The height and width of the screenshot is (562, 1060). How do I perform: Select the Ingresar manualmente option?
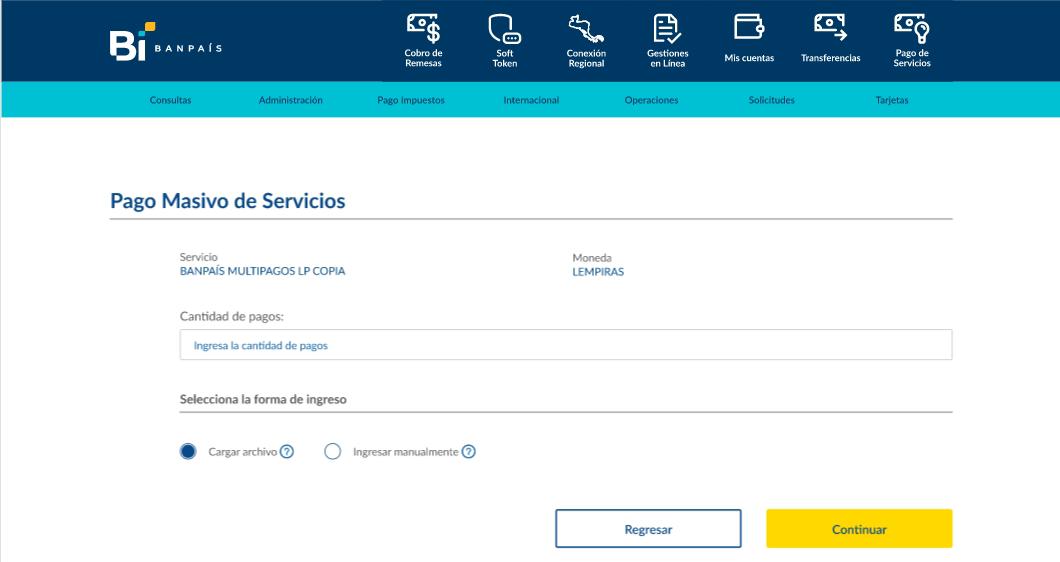pyautogui.click(x=333, y=452)
